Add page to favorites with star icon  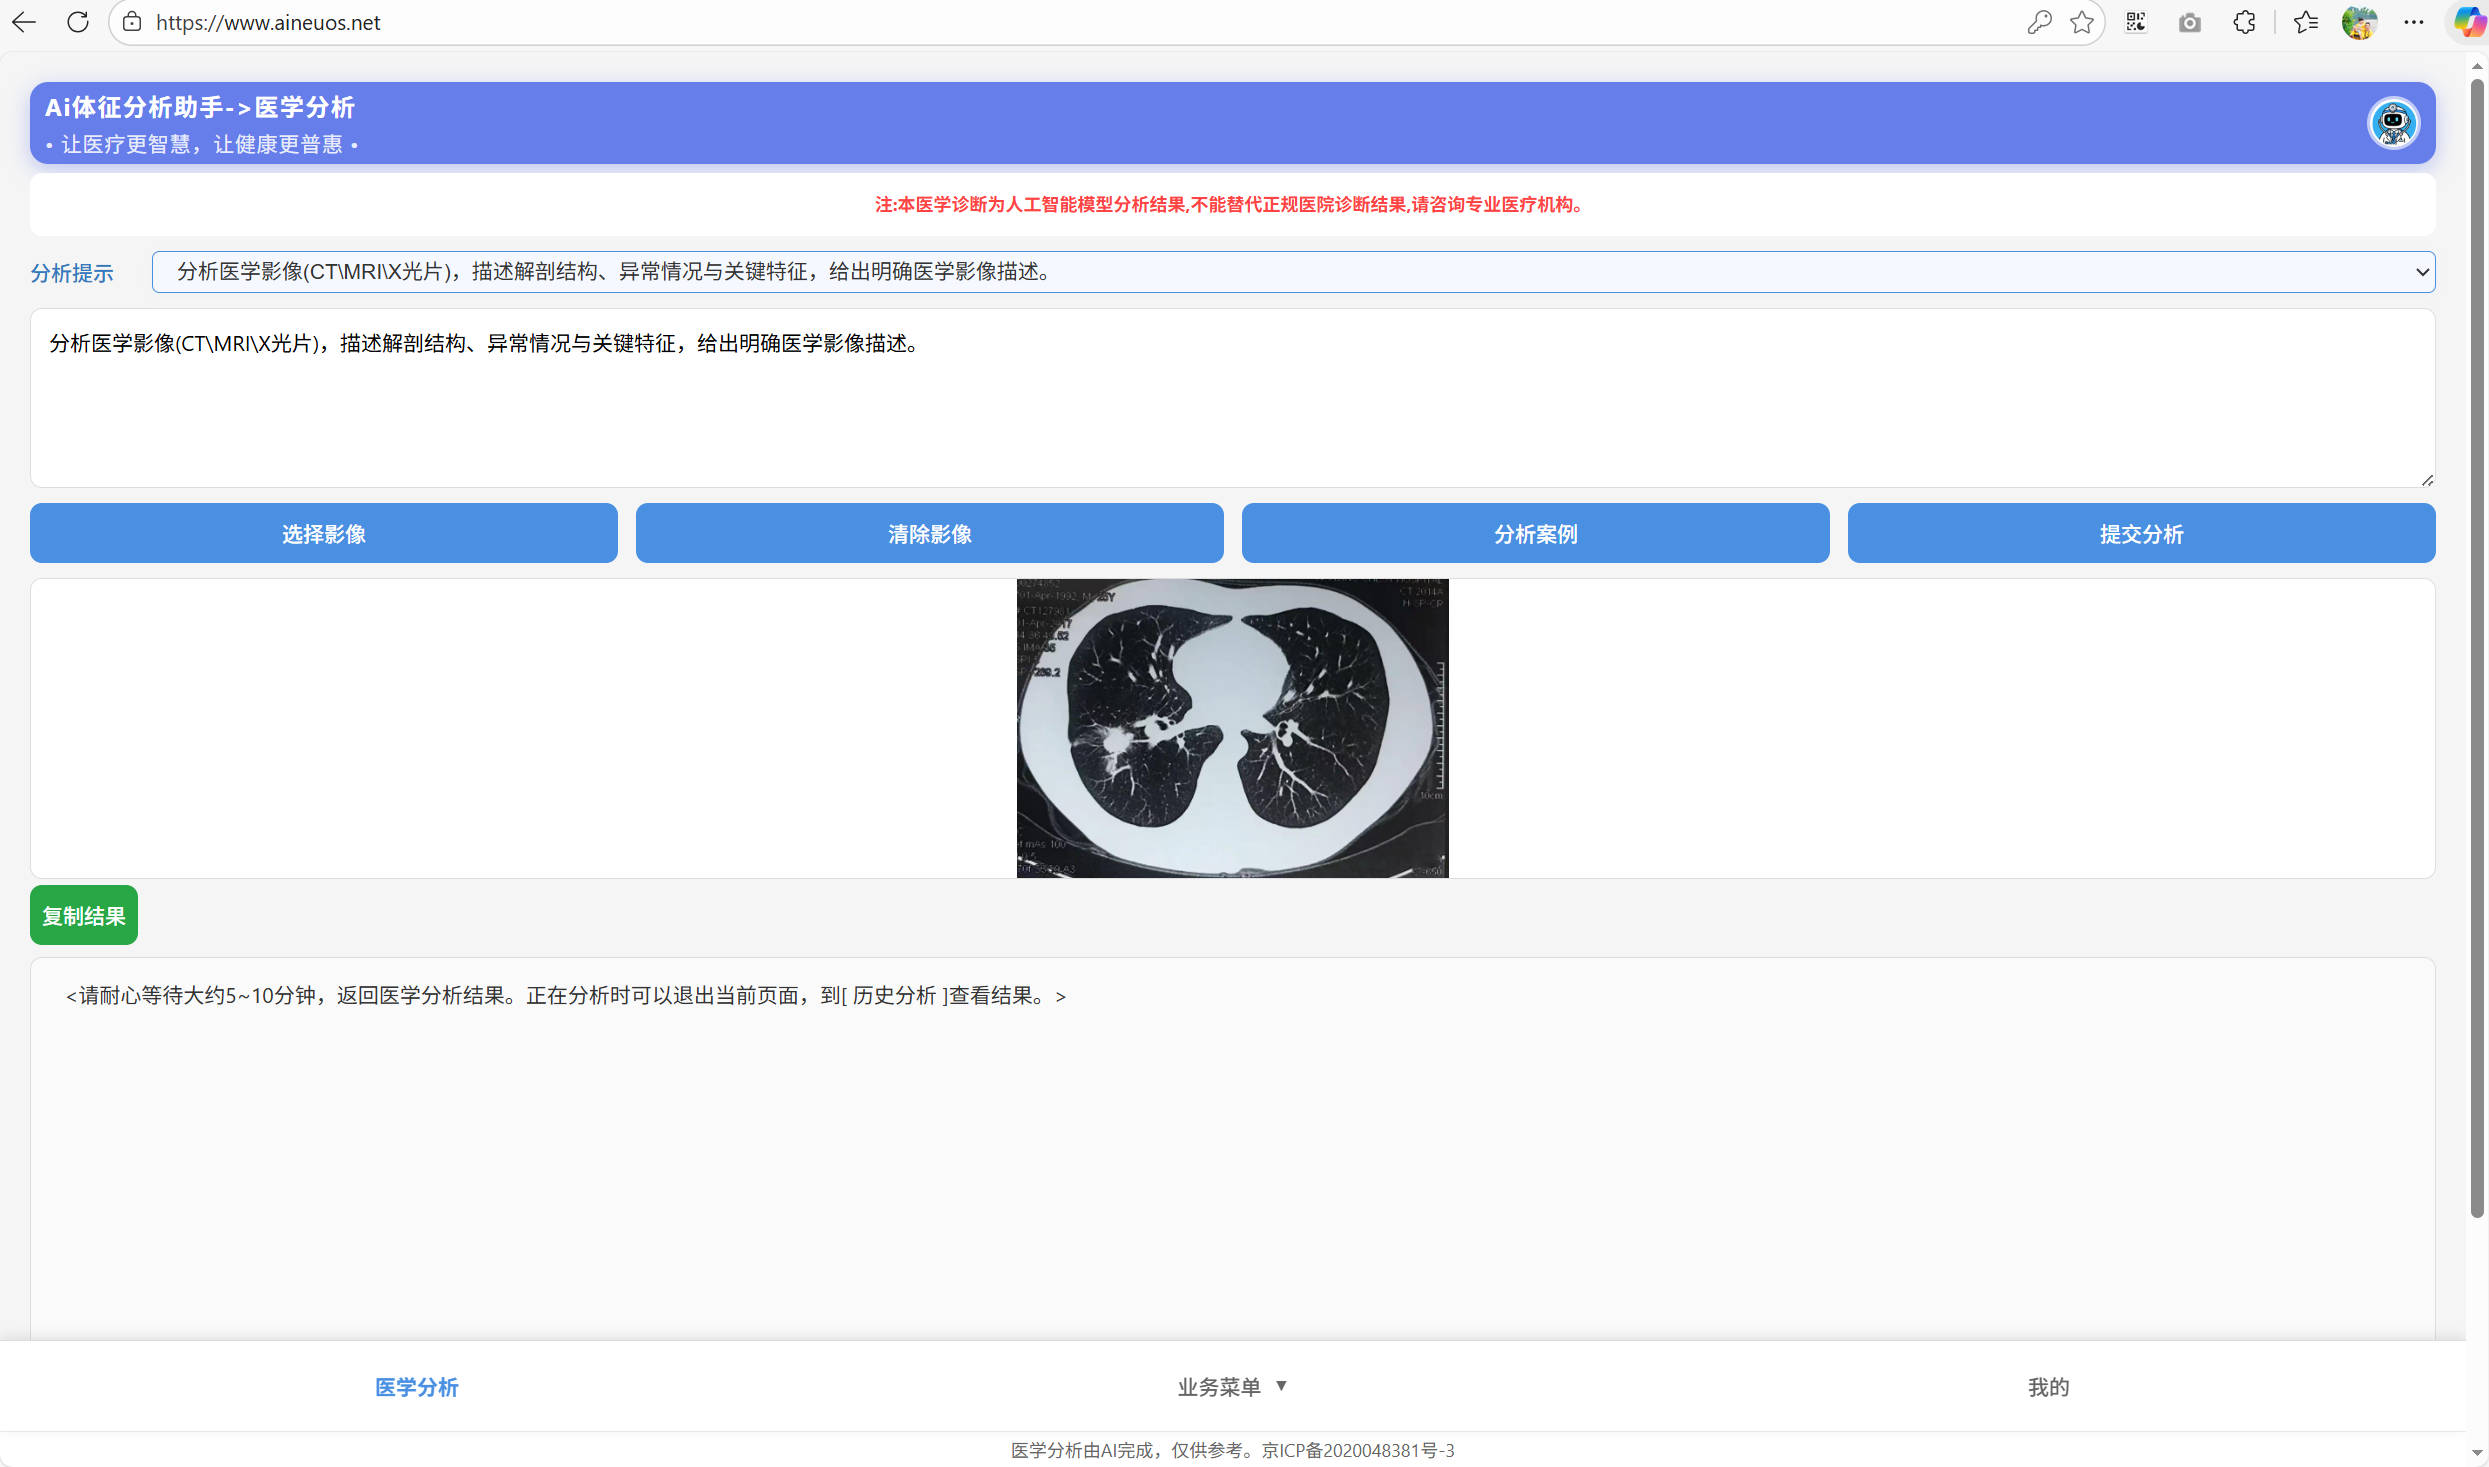pos(2082,22)
